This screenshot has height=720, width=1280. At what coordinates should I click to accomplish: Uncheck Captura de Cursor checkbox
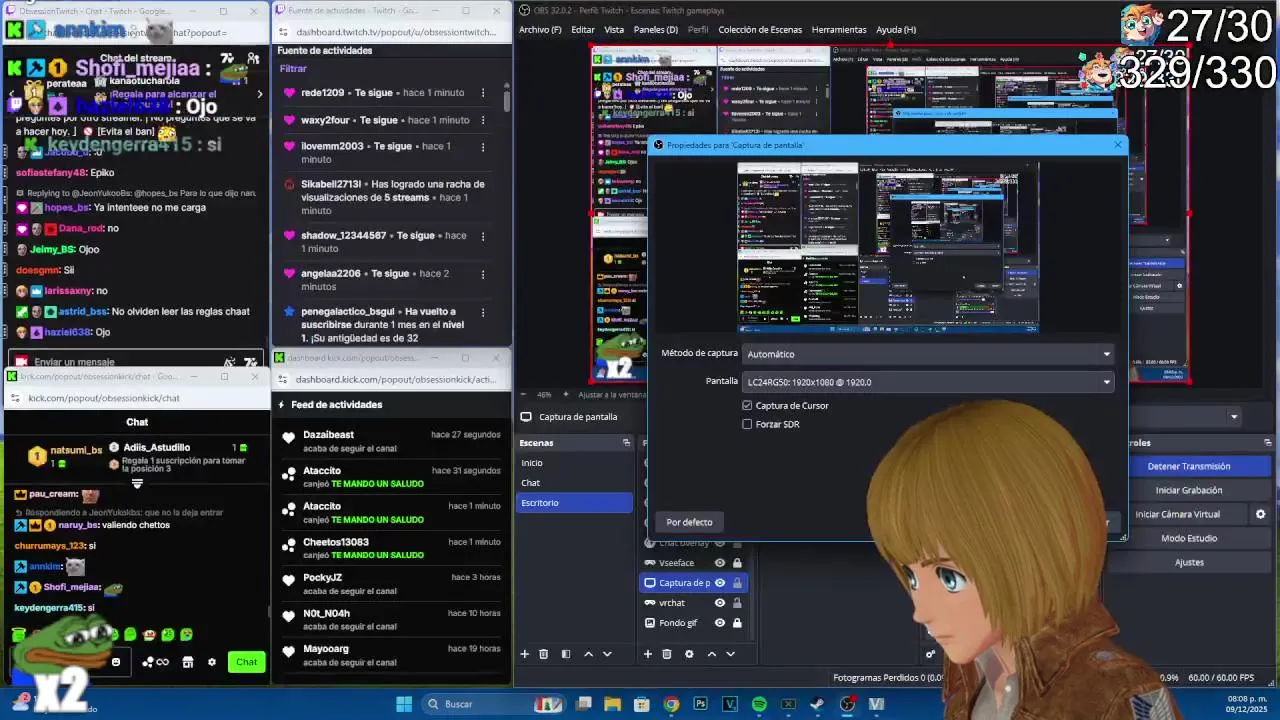747,405
